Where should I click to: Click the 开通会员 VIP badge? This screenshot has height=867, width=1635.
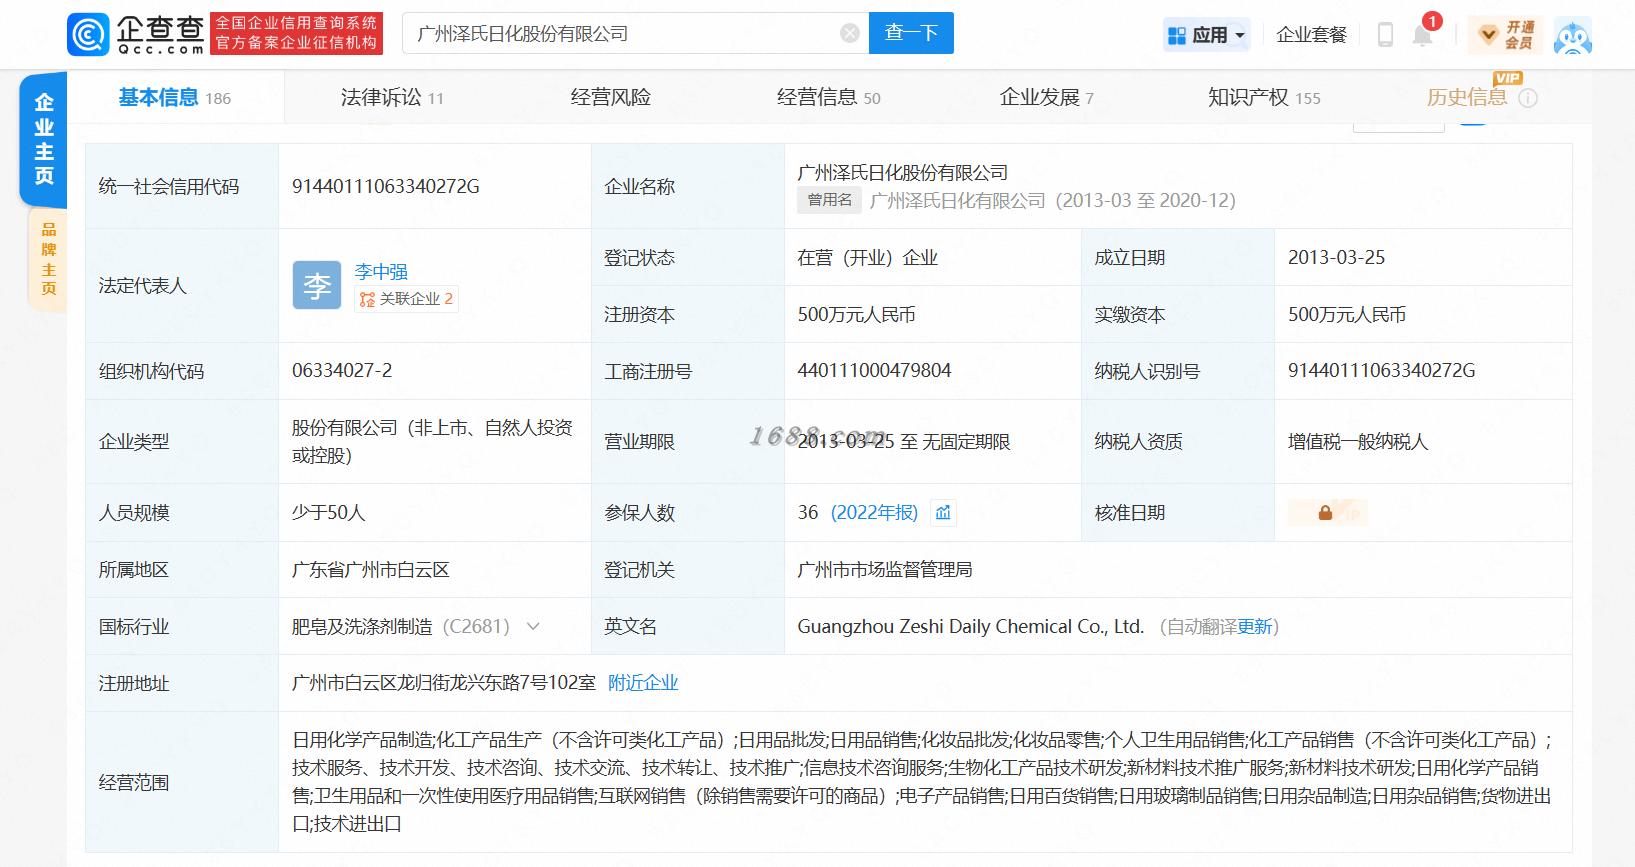coord(1506,35)
